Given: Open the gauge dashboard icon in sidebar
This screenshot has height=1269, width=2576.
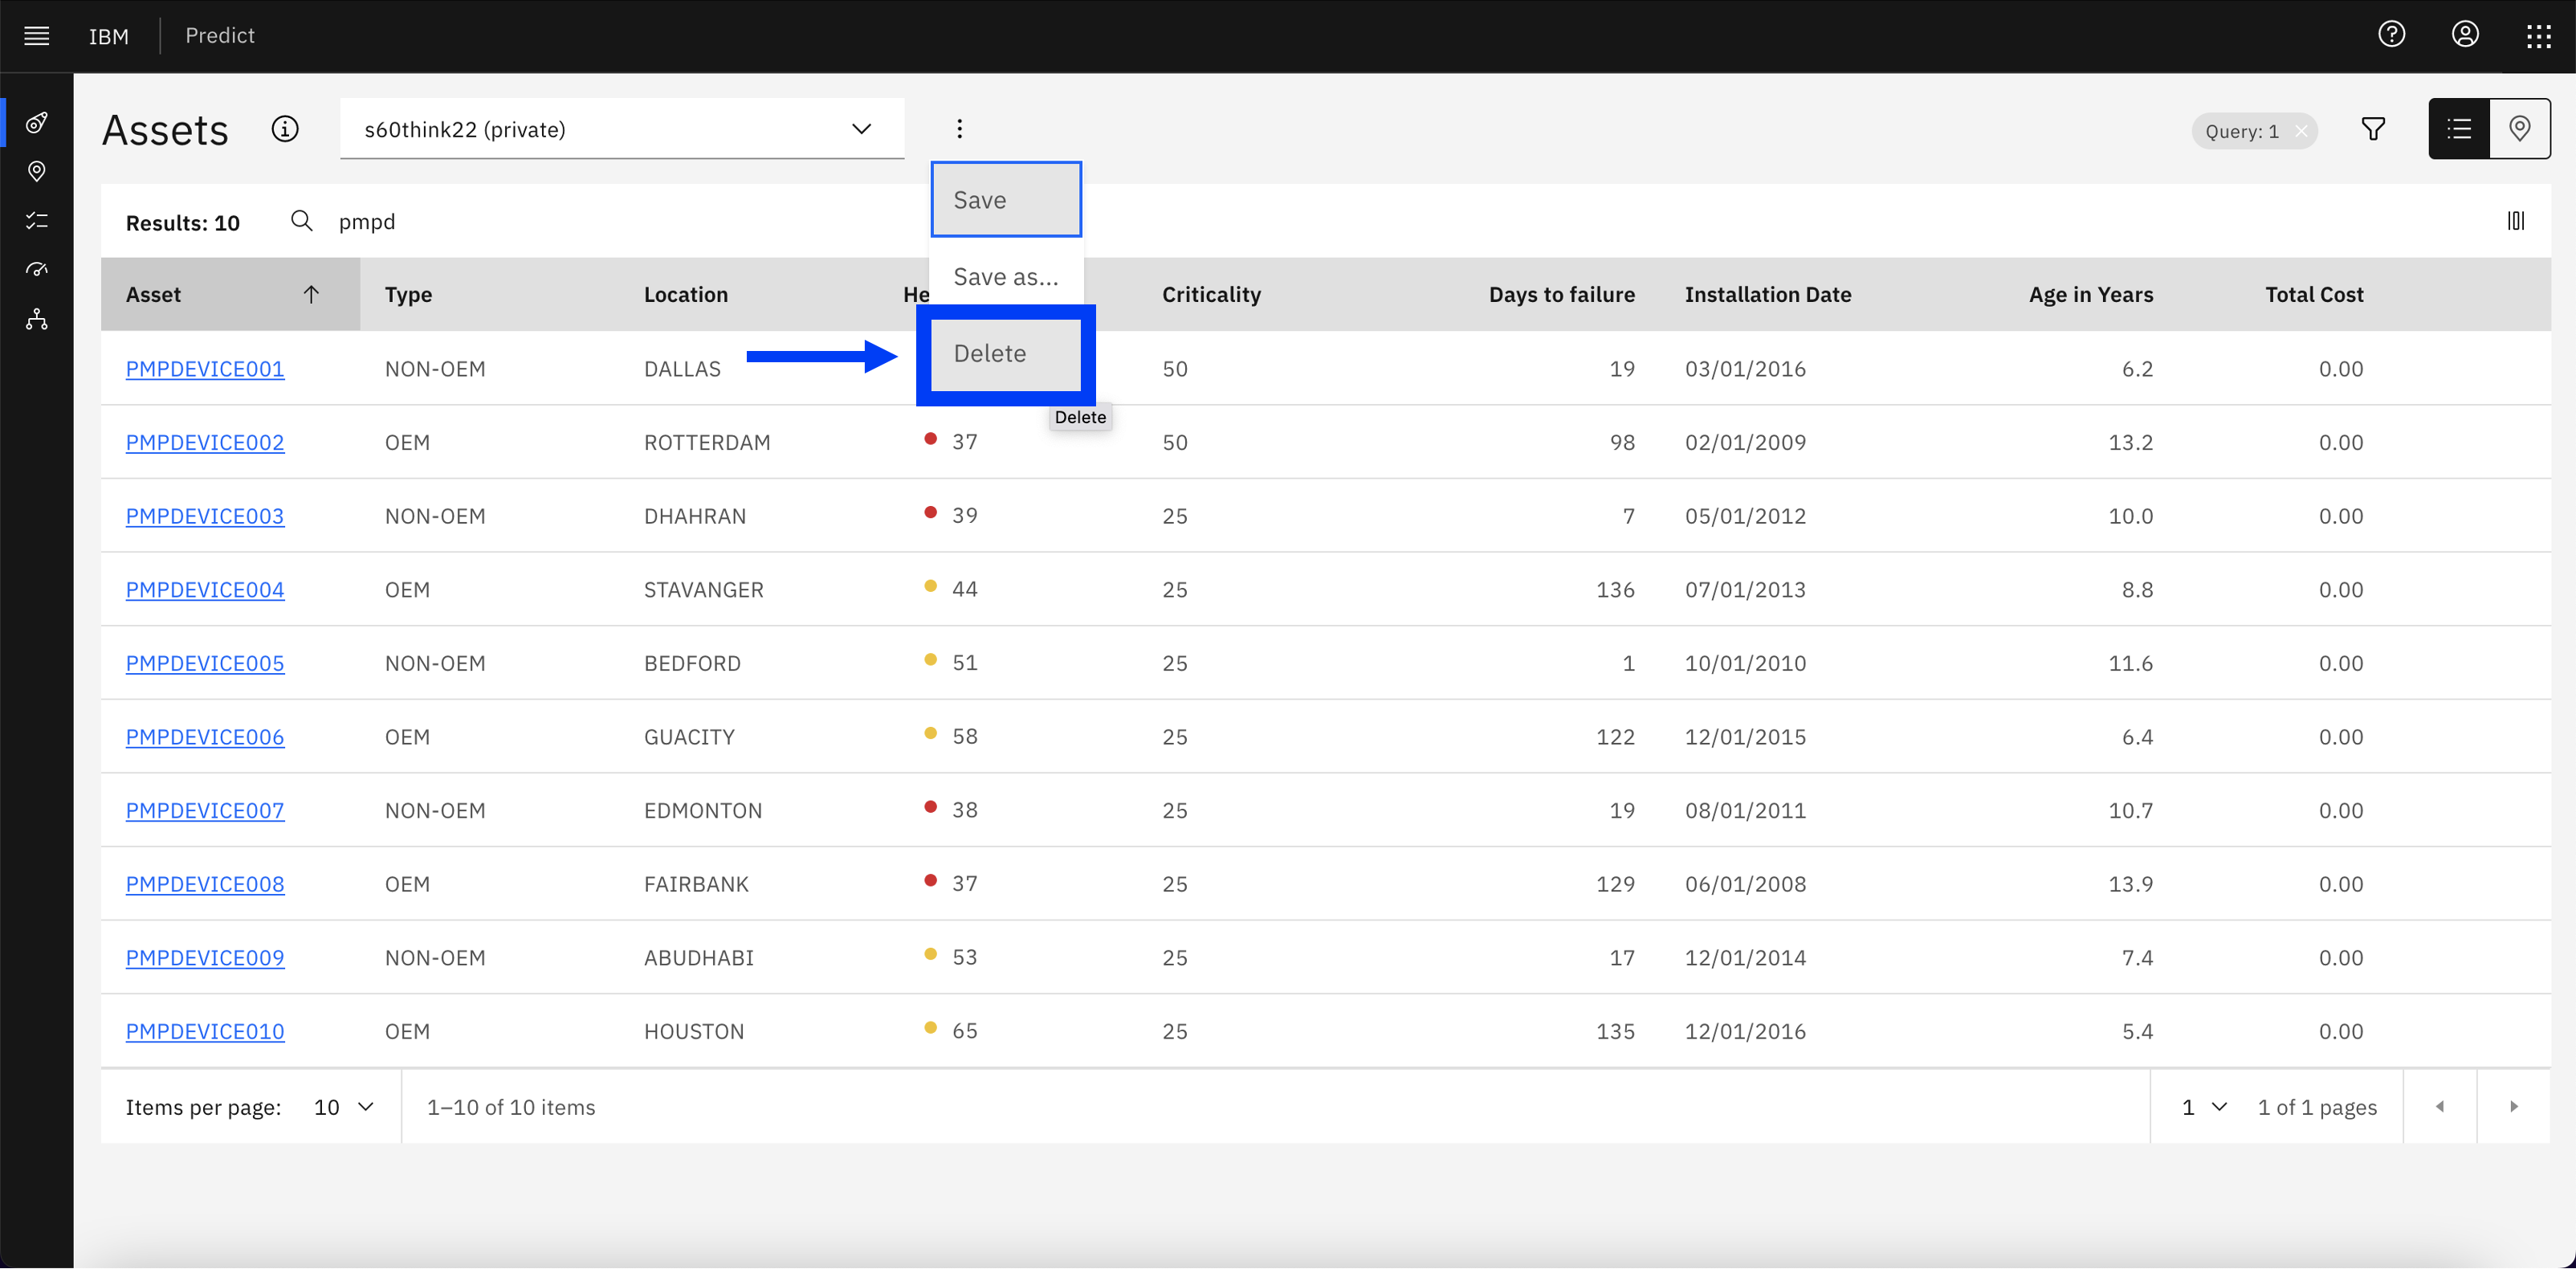Looking at the screenshot, I should 37,270.
